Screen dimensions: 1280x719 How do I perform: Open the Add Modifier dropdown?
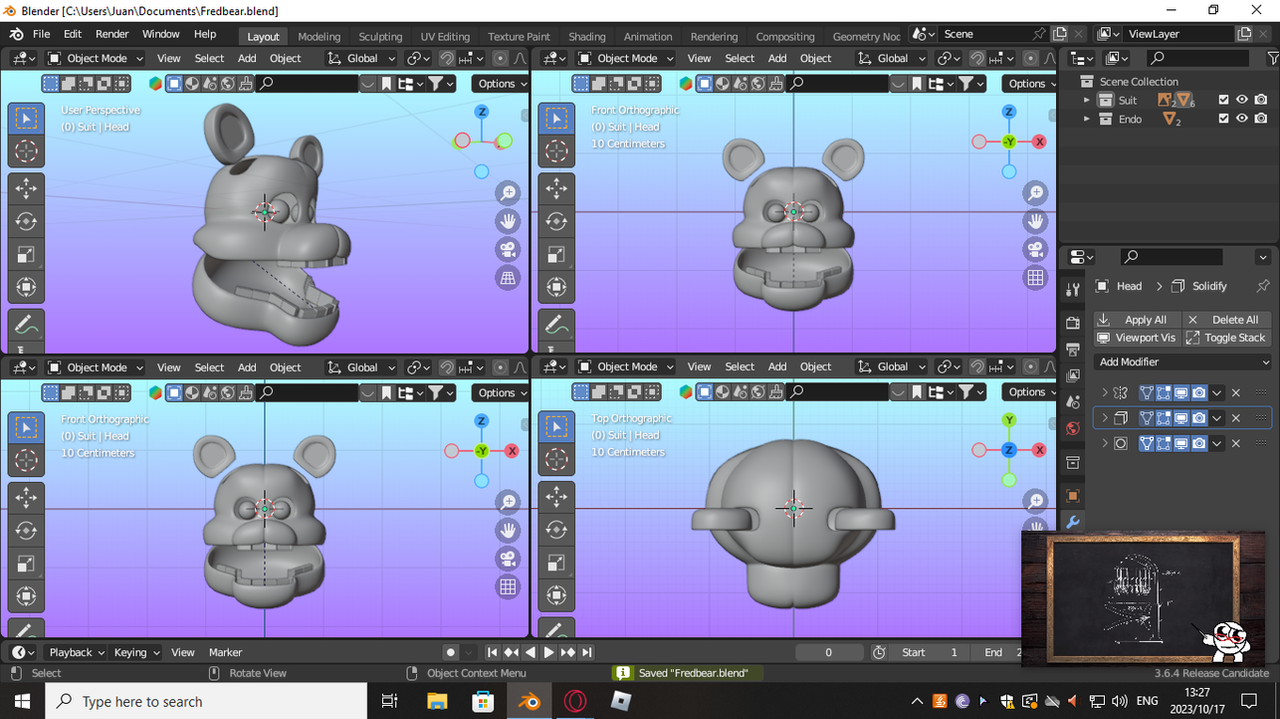coord(1183,362)
